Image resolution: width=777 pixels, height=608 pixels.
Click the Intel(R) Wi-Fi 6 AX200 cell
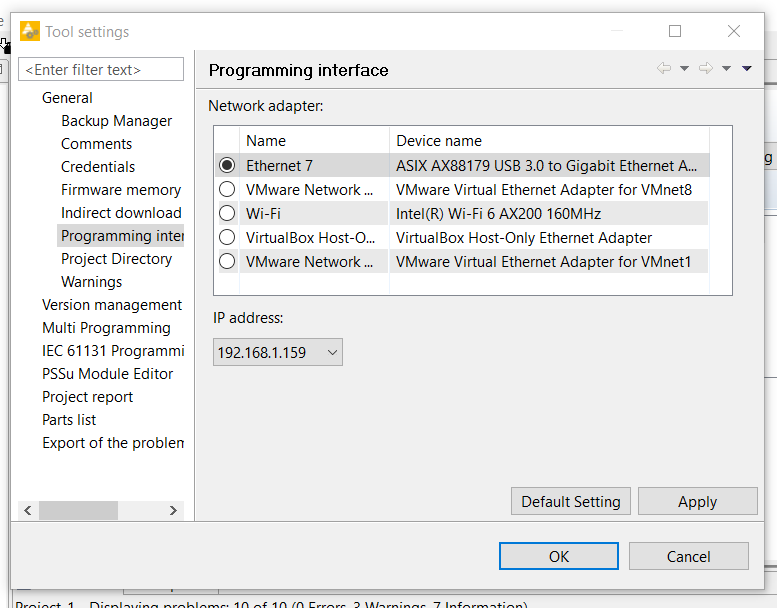coord(550,213)
